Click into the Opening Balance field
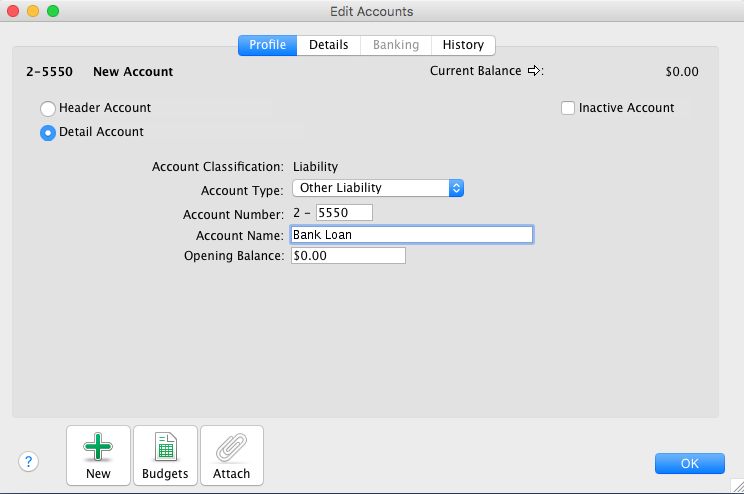 click(348, 256)
